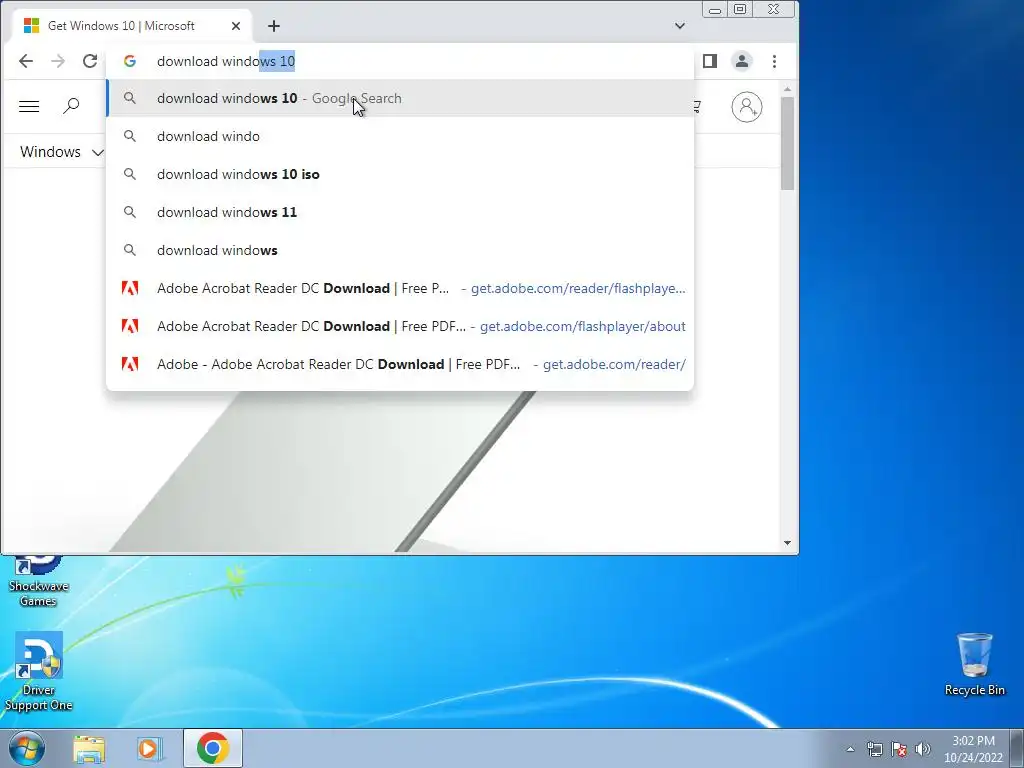Click the browser forward arrow

click(58, 61)
